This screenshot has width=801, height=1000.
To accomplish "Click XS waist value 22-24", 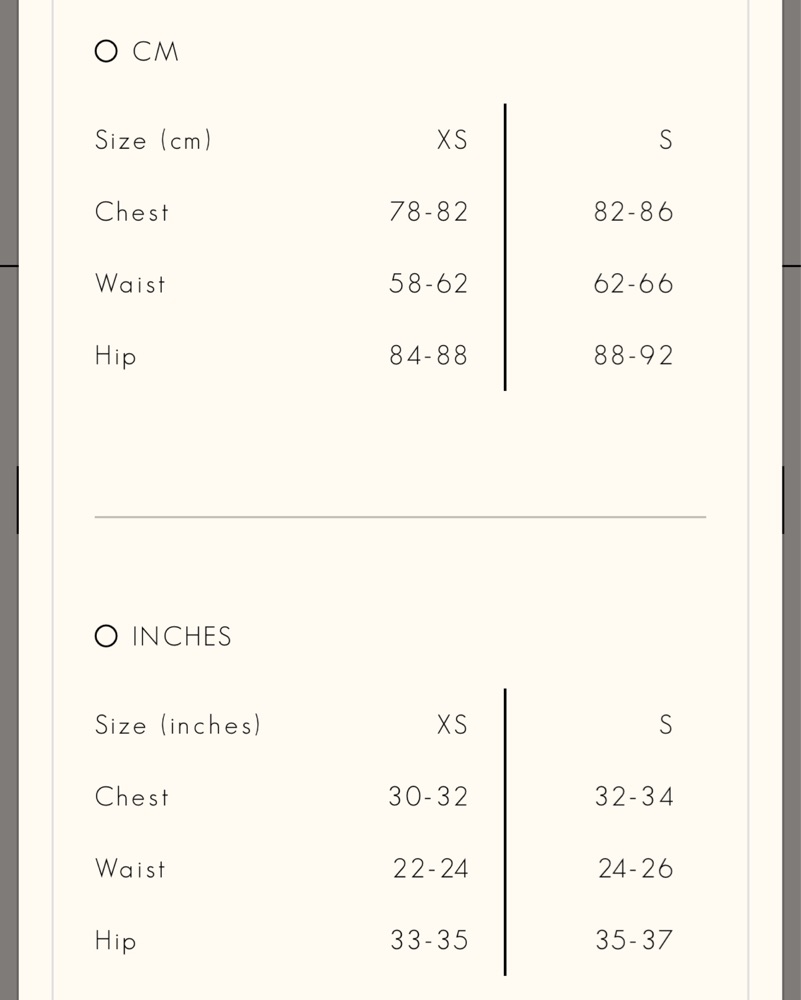I will (430, 869).
